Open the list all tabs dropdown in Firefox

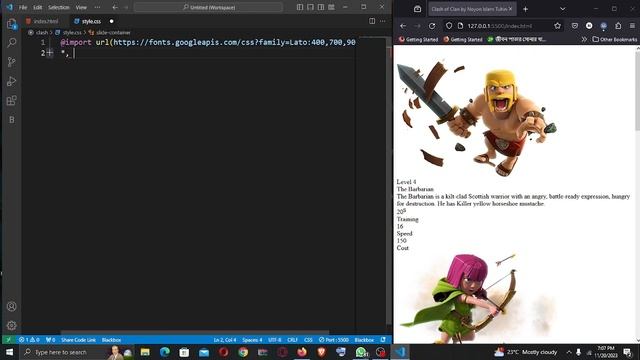(562, 9)
